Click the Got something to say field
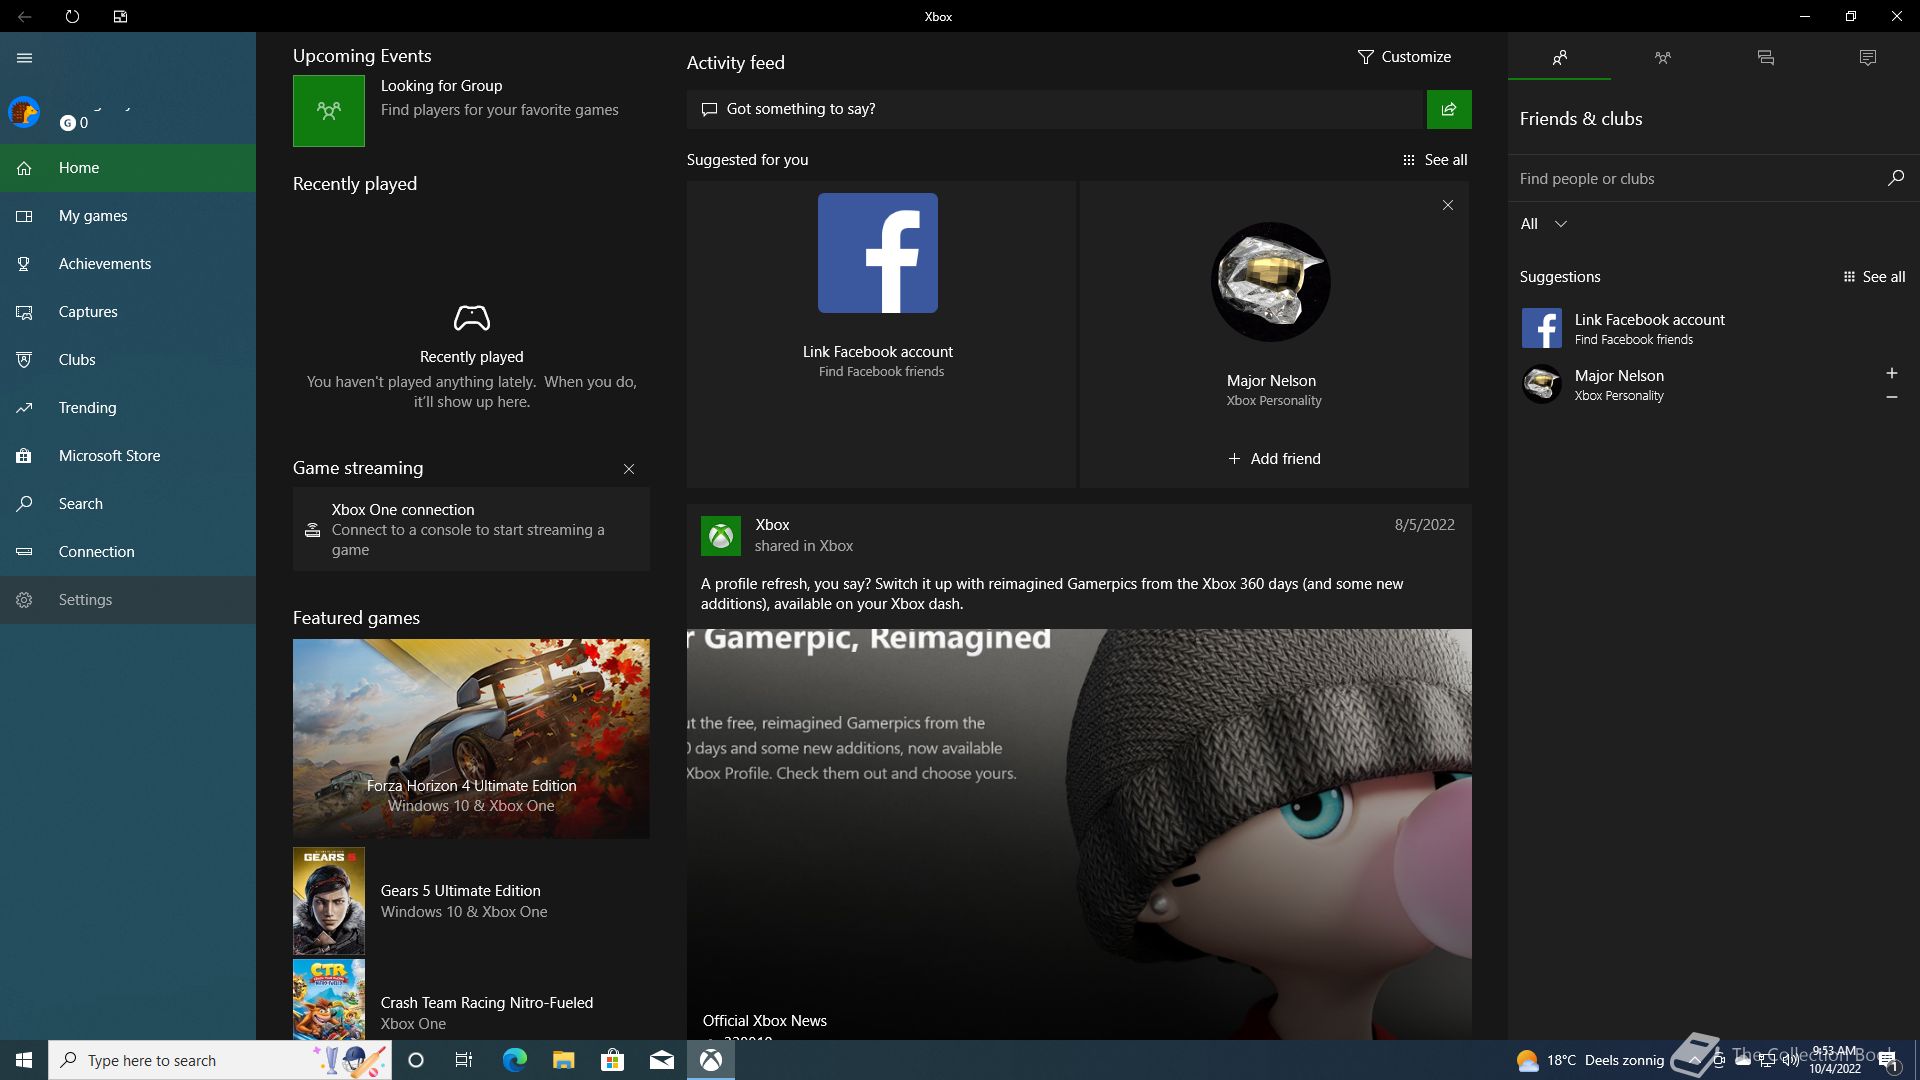 point(1054,109)
